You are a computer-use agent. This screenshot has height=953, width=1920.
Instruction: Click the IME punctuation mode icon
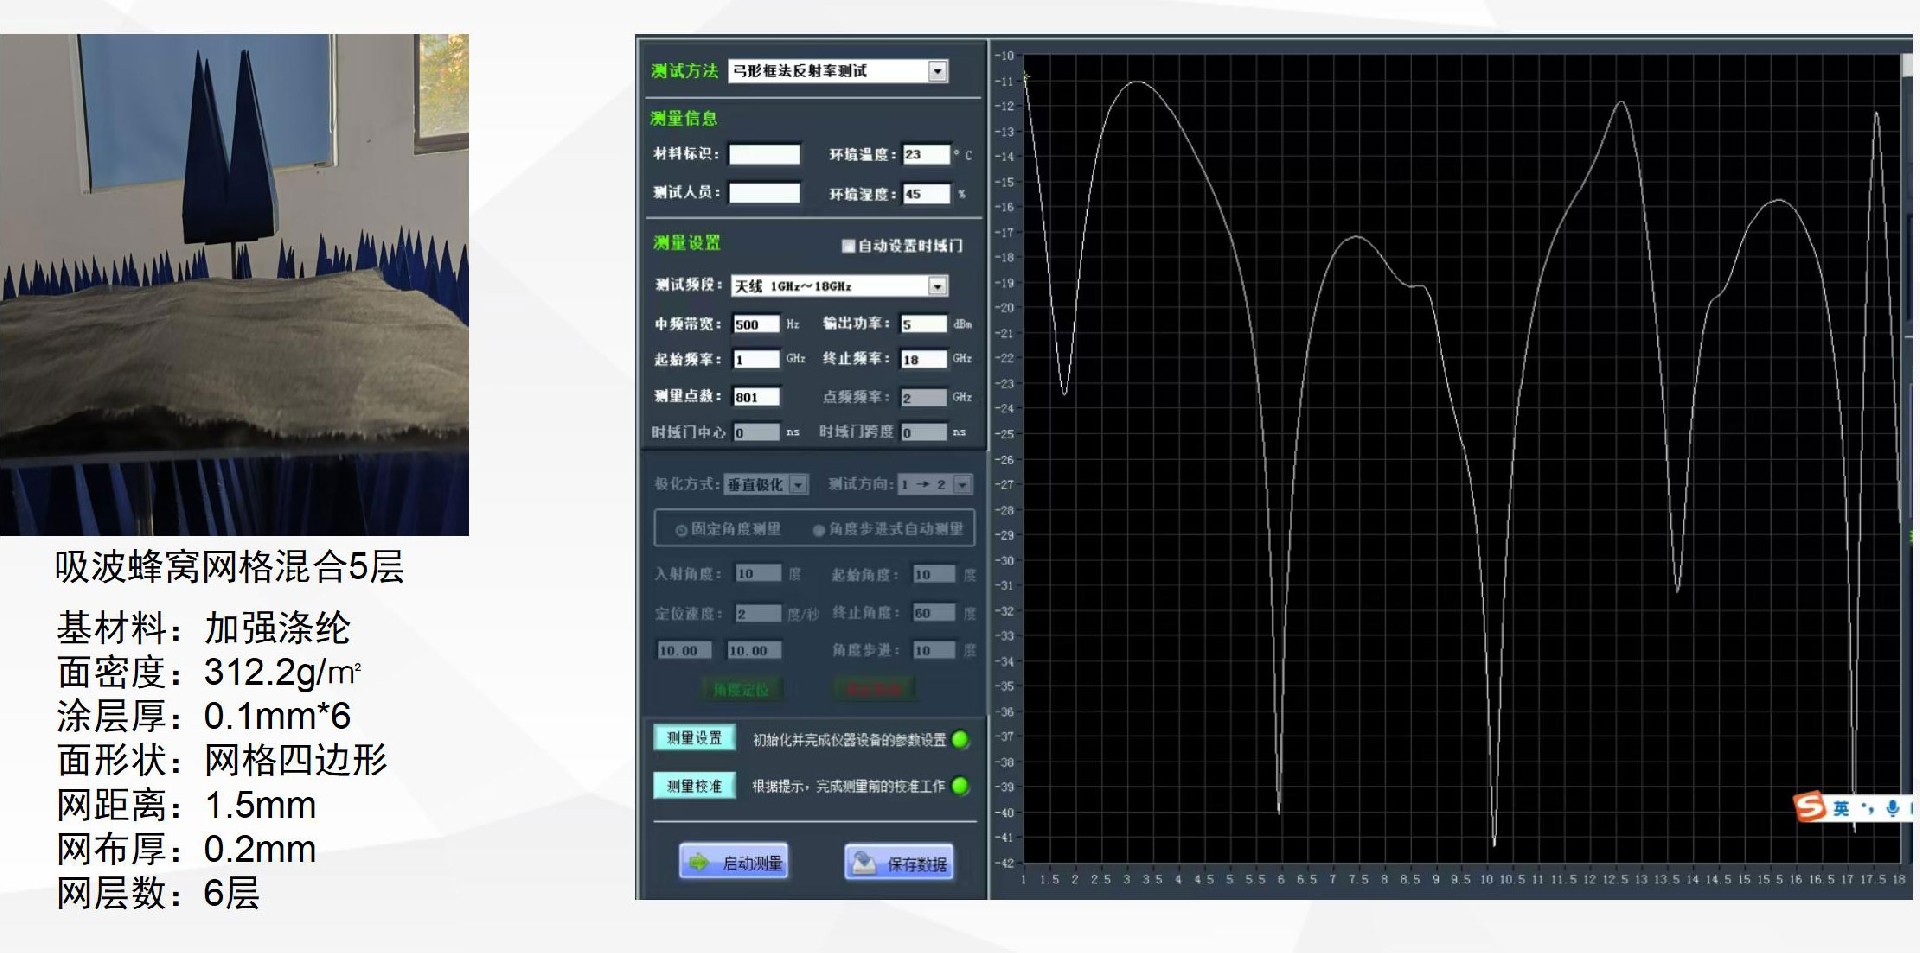[1867, 808]
